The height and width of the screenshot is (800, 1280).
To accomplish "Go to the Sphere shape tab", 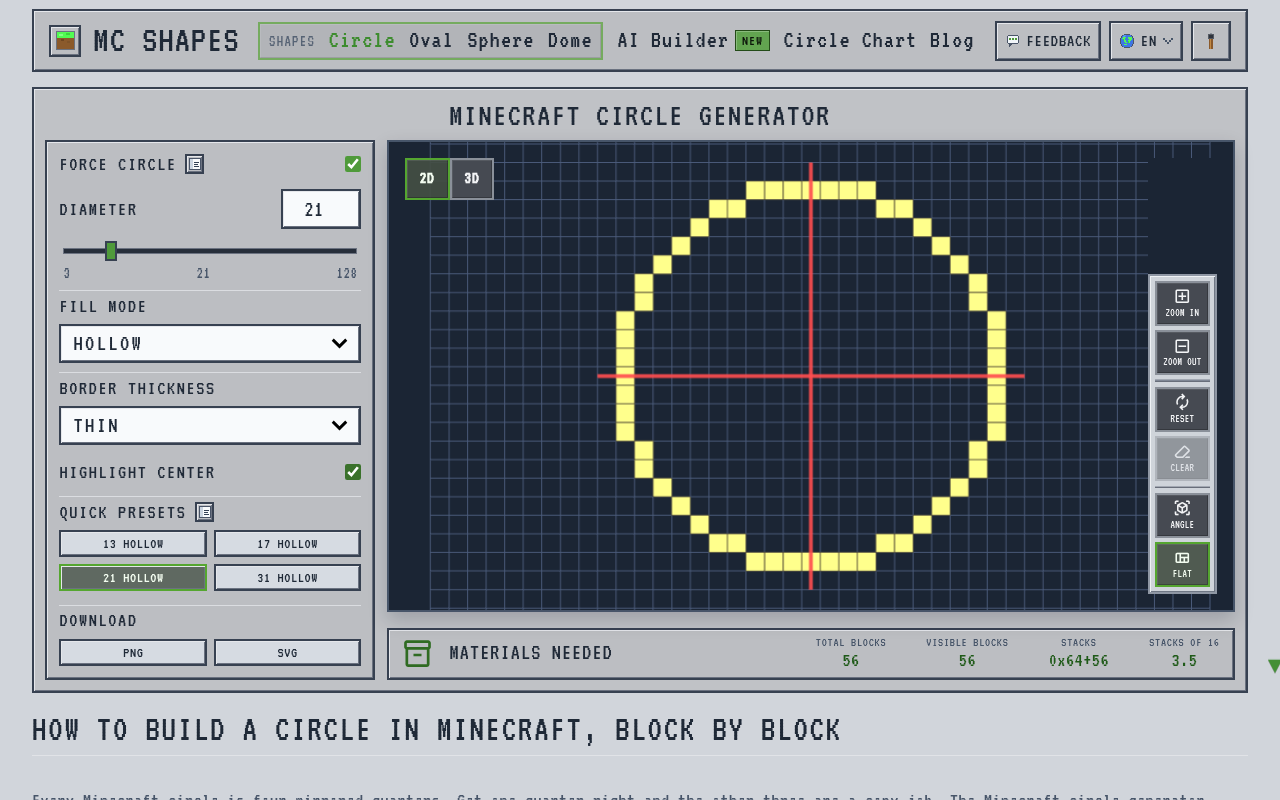I will pos(500,41).
